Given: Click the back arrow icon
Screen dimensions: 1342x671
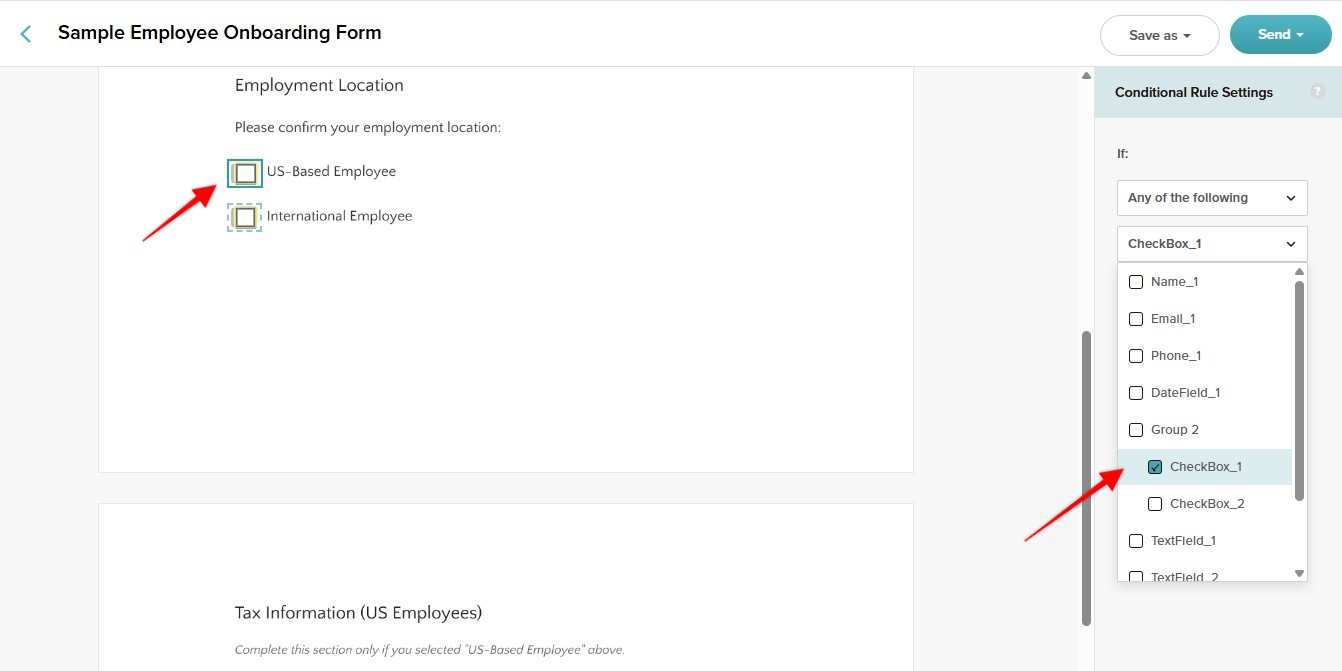Looking at the screenshot, I should [26, 34].
